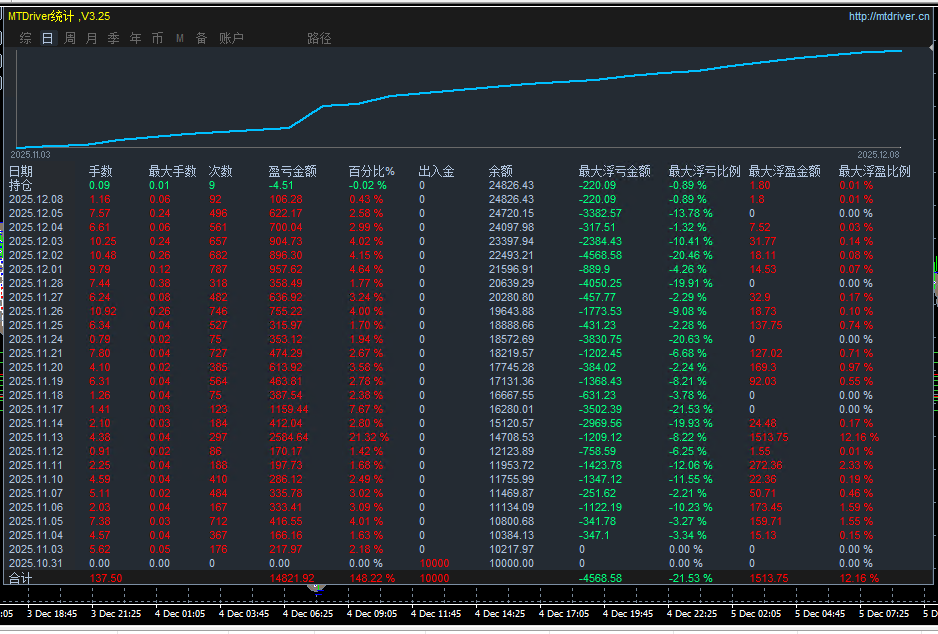Select the 2025.12.08 row date
The height and width of the screenshot is (634, 938).
tap(36, 199)
